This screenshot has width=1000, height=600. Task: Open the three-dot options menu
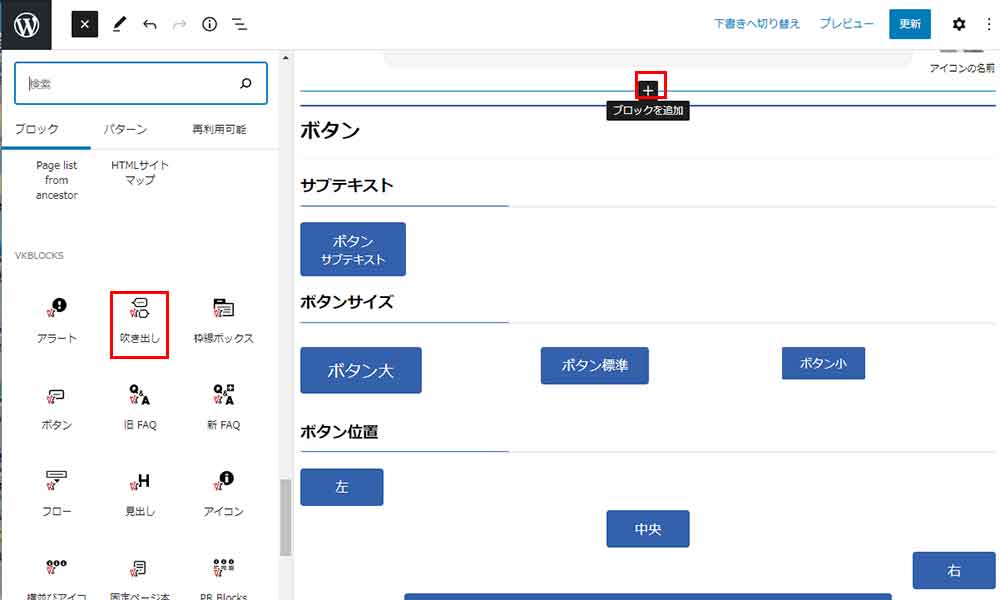tap(989, 24)
